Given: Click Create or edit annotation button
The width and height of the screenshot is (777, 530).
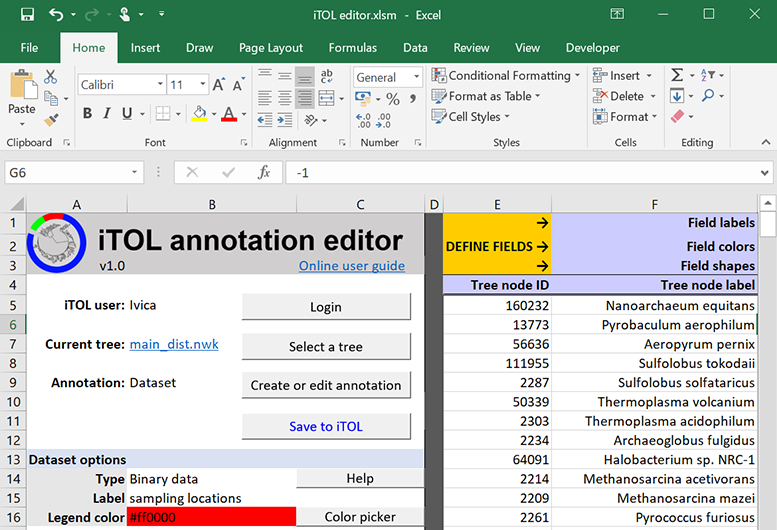Looking at the screenshot, I should pos(326,385).
